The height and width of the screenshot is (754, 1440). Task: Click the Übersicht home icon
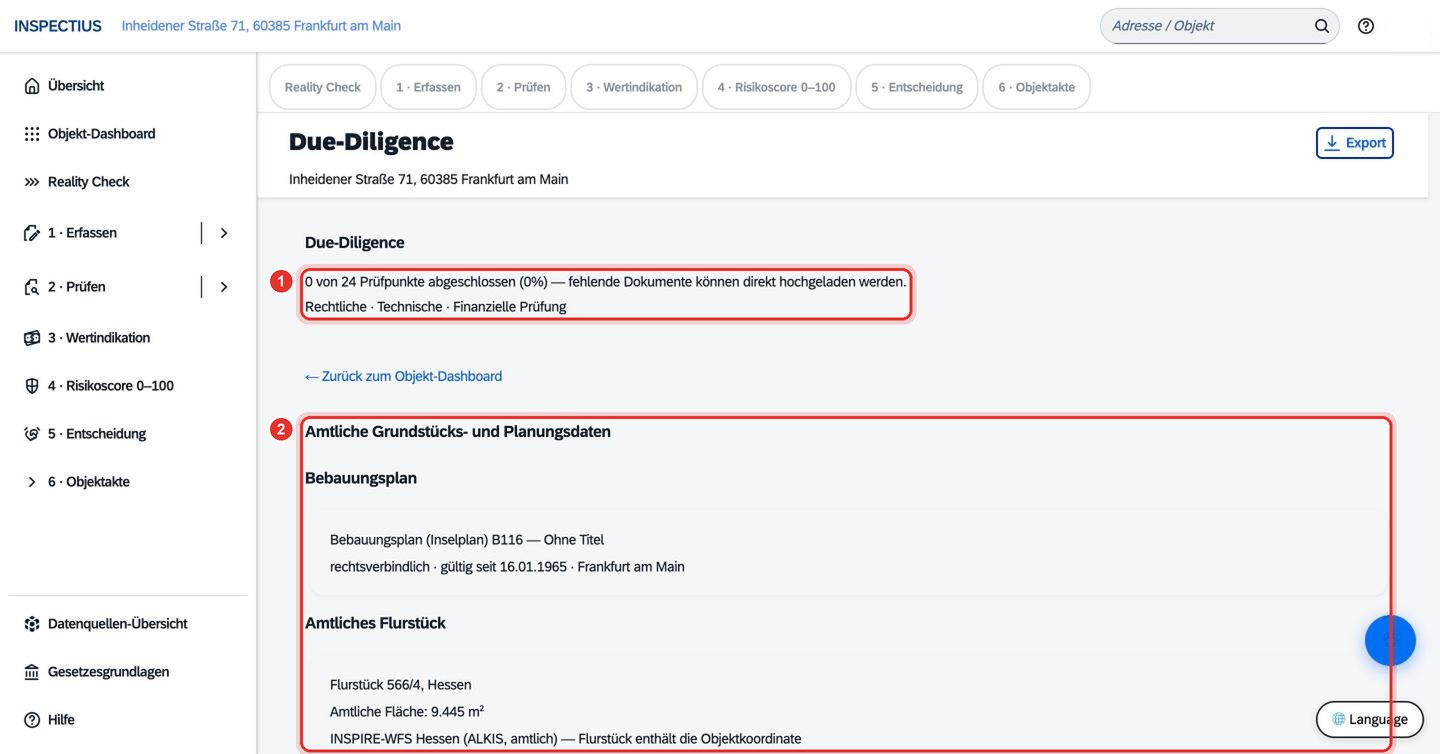coord(32,86)
